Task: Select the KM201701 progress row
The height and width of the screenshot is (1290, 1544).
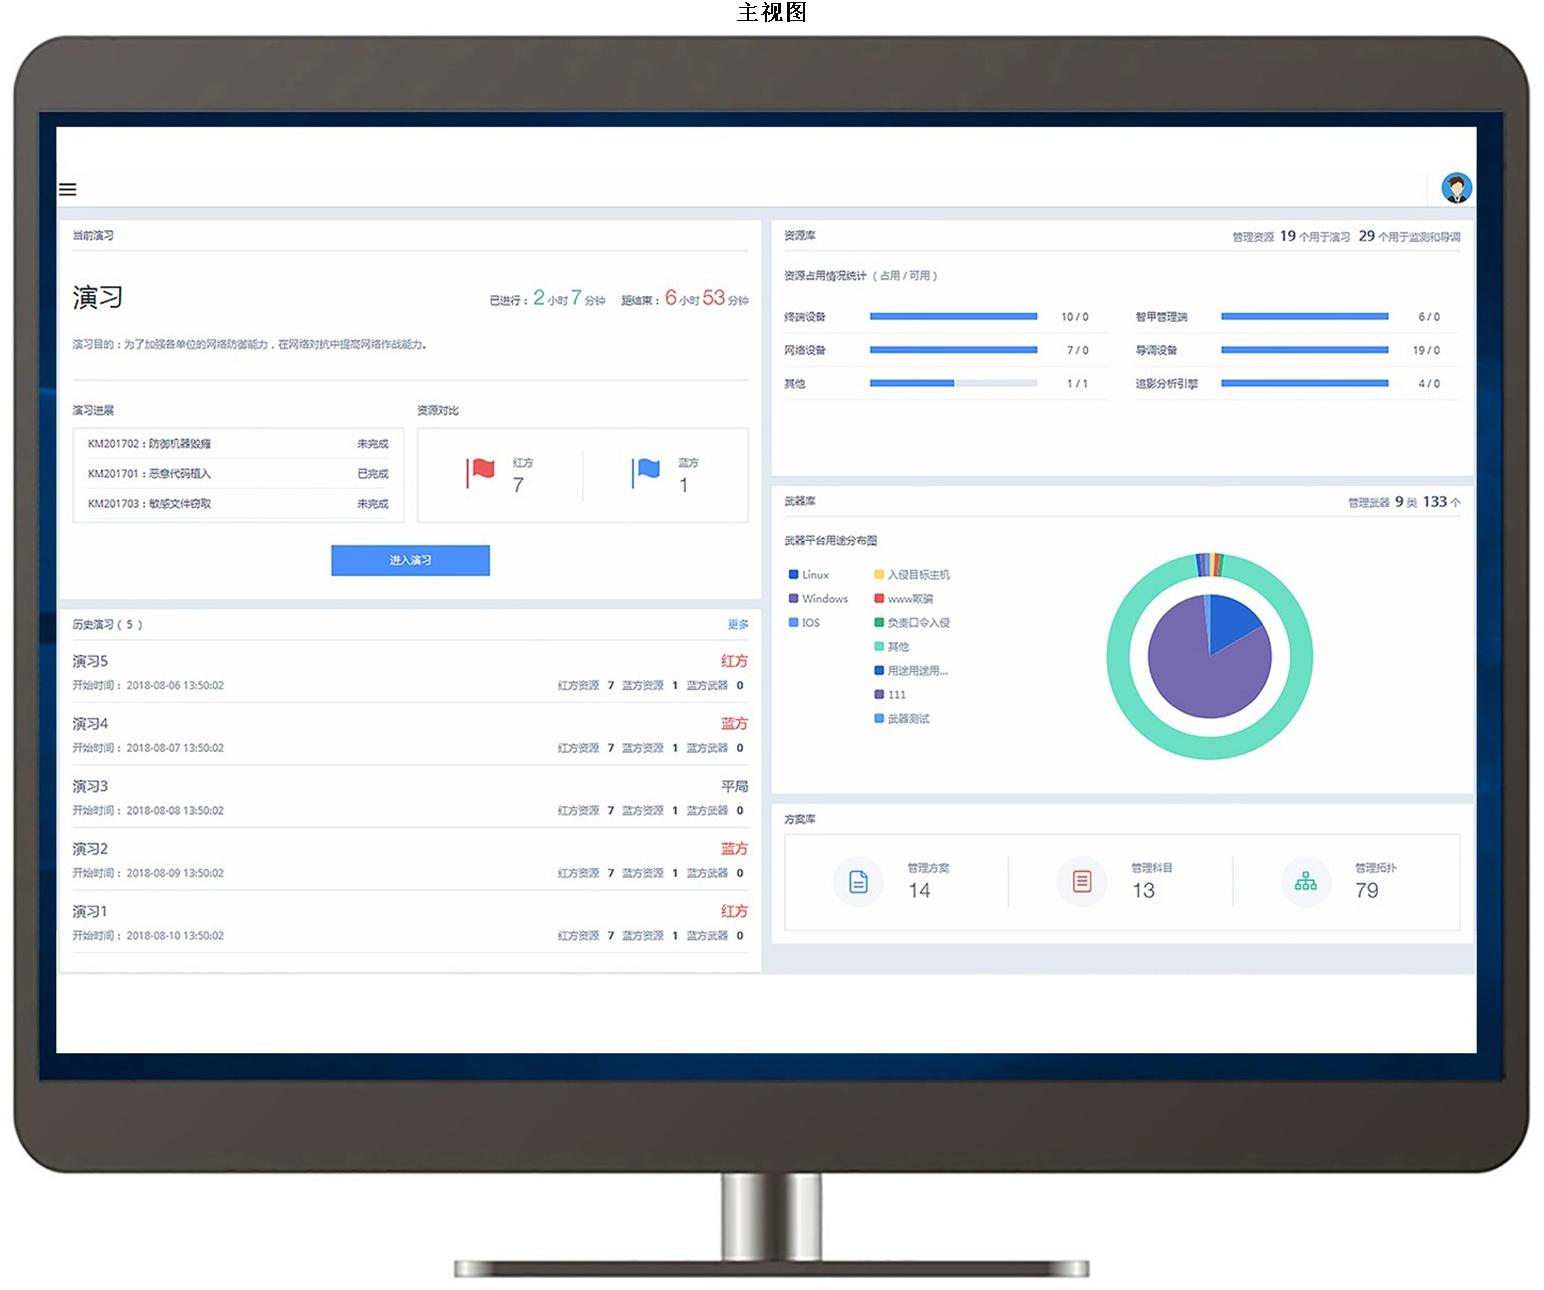Action: pyautogui.click(x=238, y=474)
